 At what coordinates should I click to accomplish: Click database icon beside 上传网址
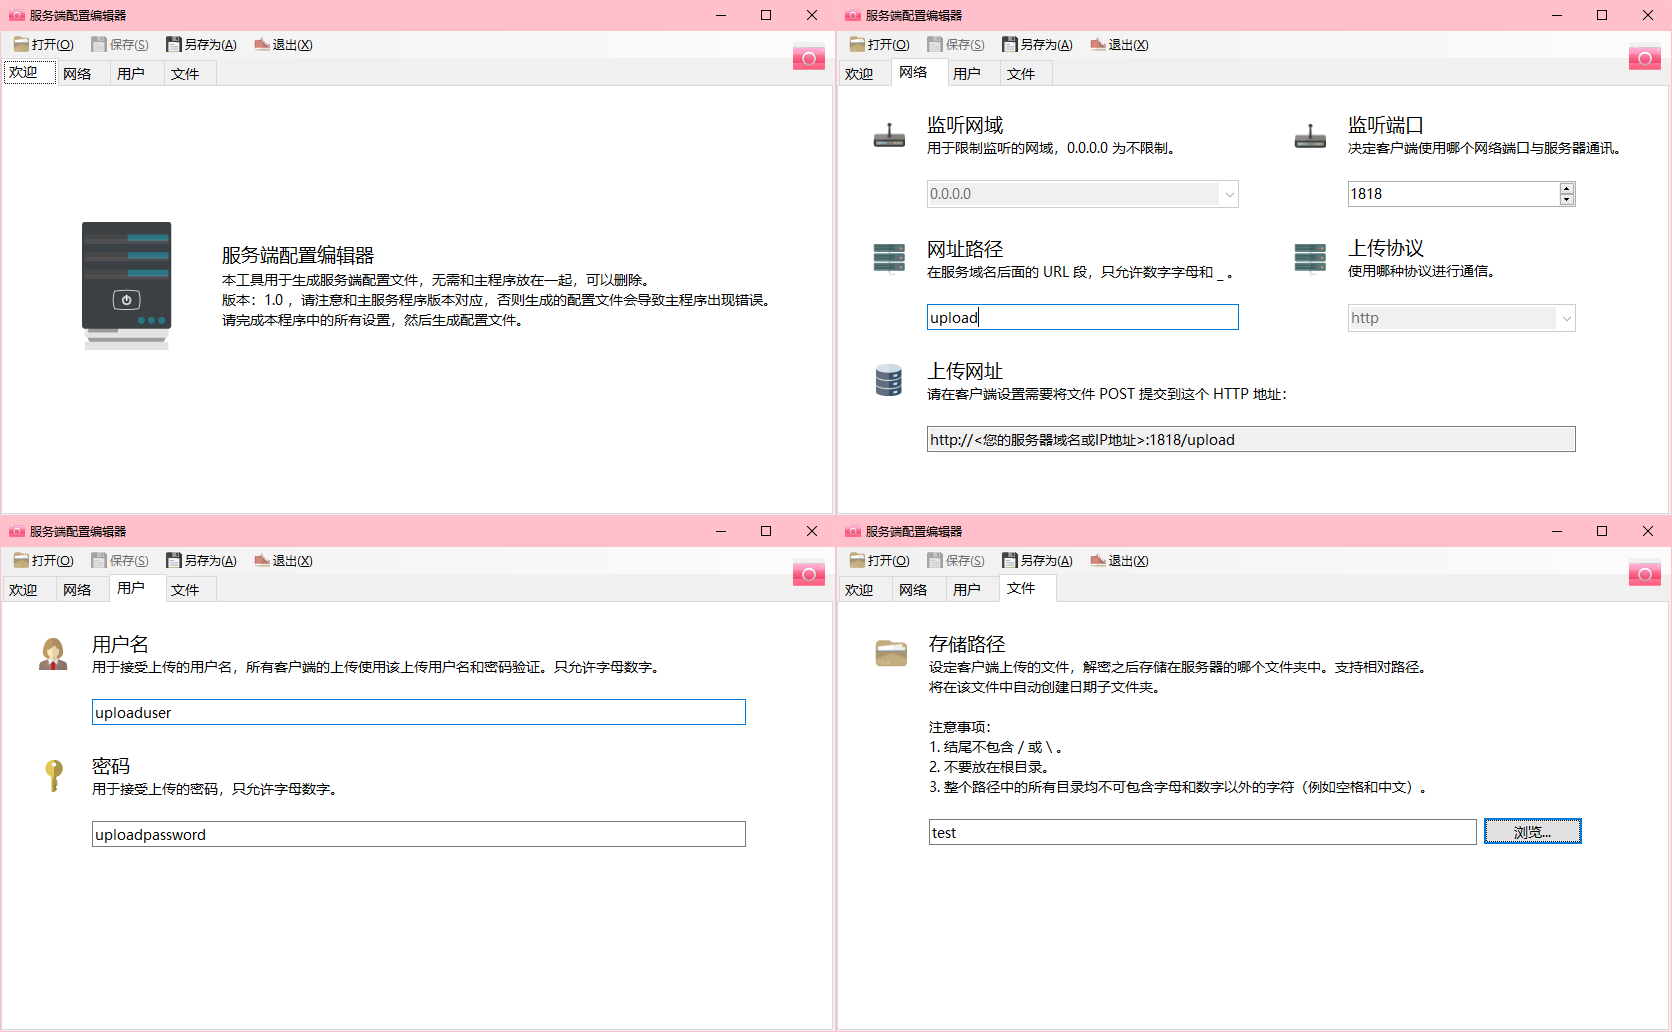click(x=889, y=380)
